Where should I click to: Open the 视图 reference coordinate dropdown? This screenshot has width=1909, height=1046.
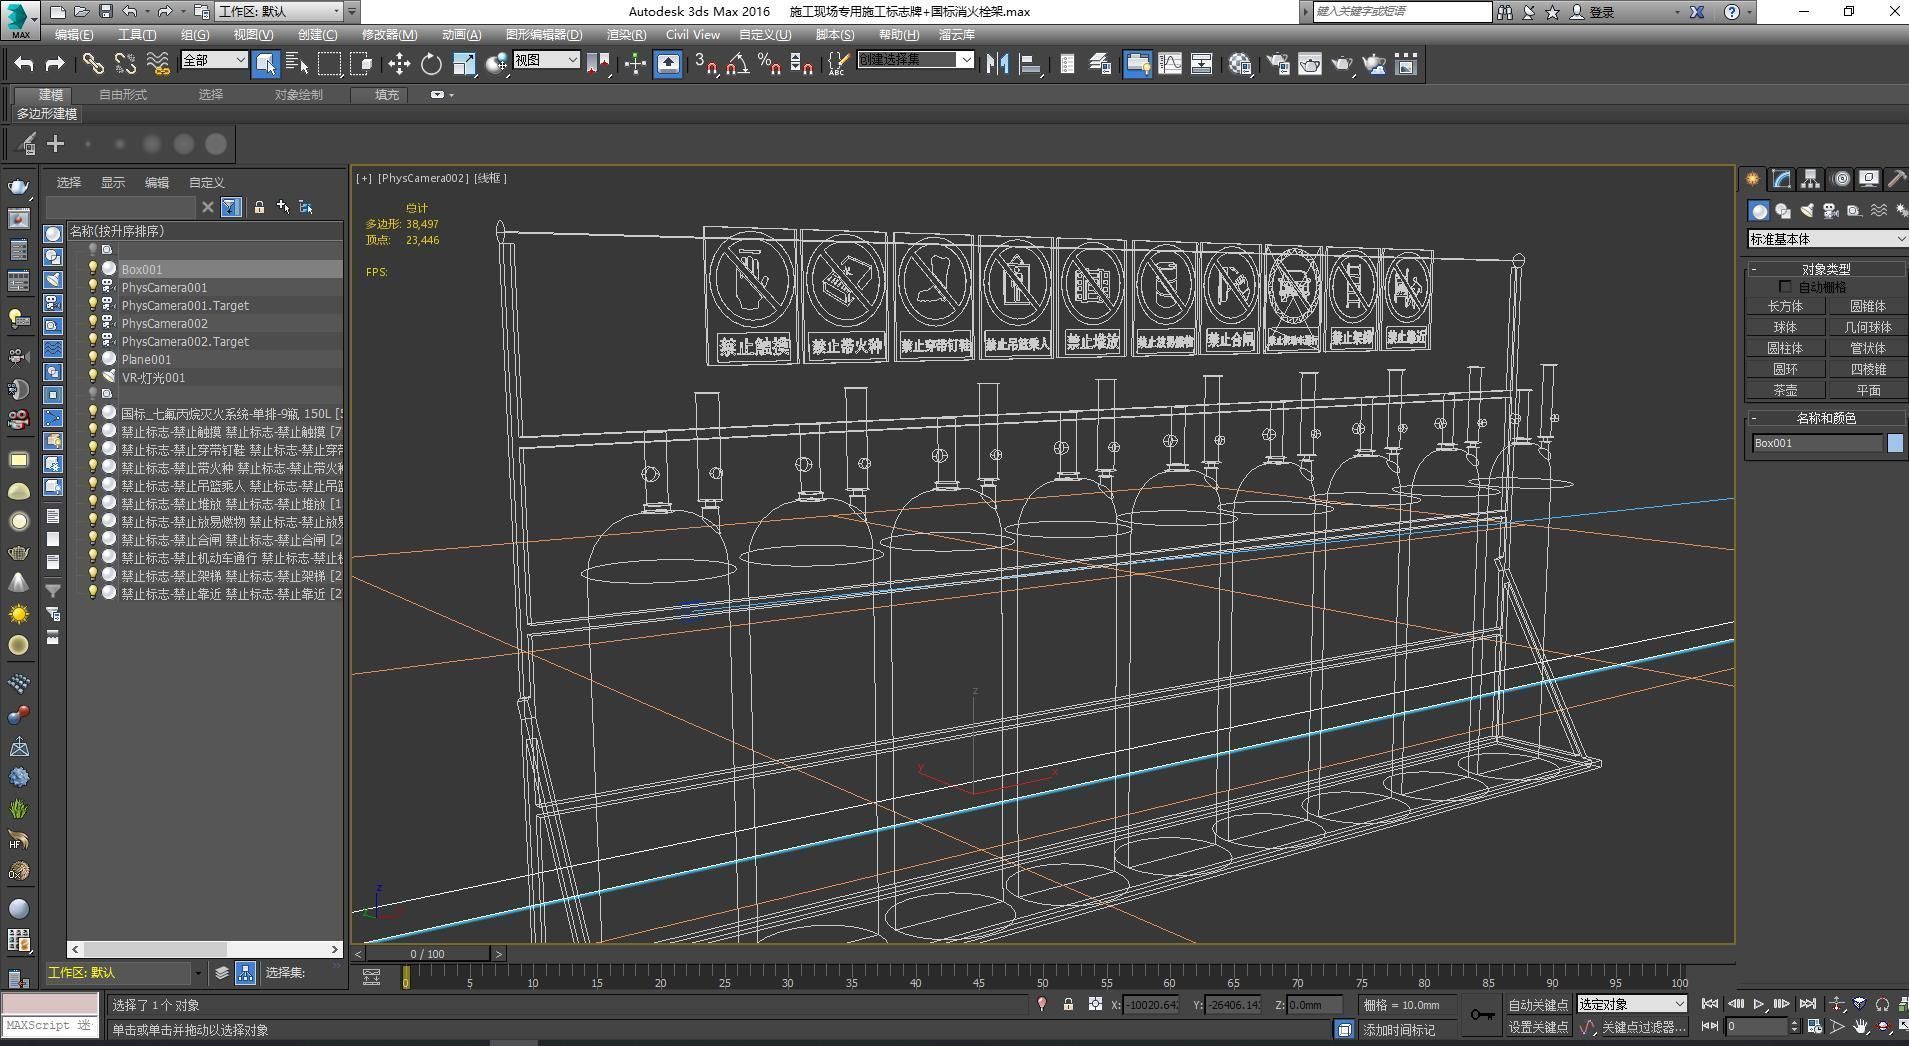(x=546, y=60)
